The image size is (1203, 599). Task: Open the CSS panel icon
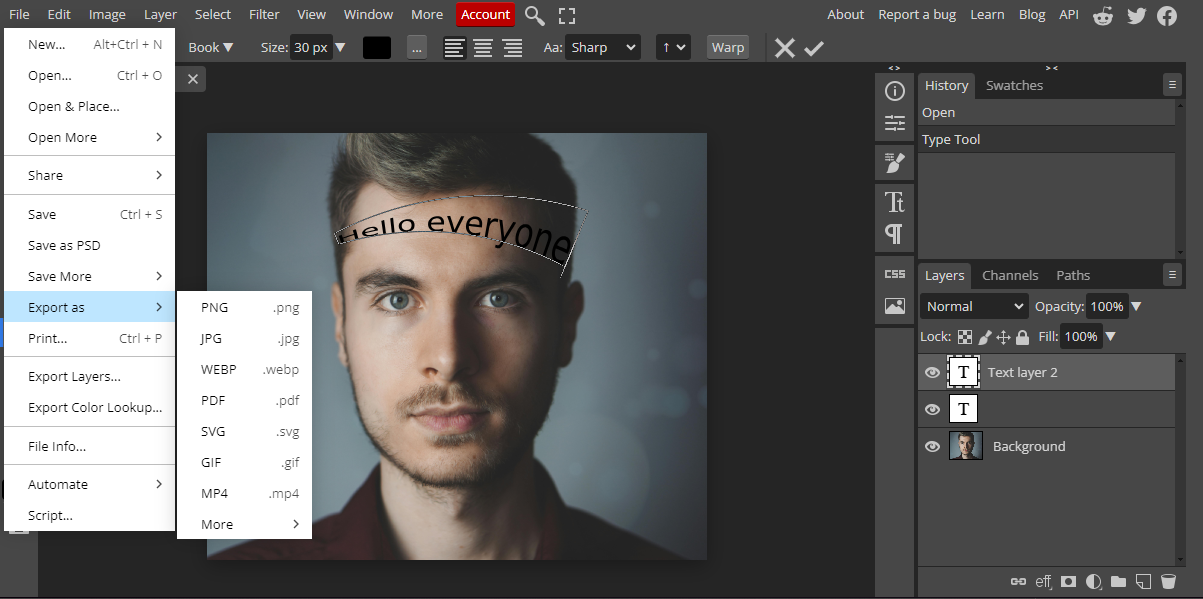click(x=895, y=274)
